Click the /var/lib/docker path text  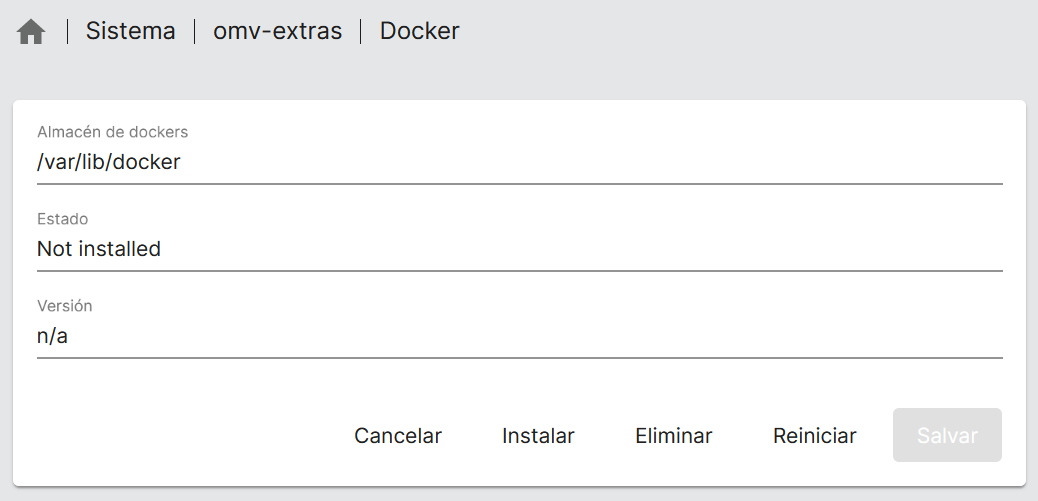(108, 162)
